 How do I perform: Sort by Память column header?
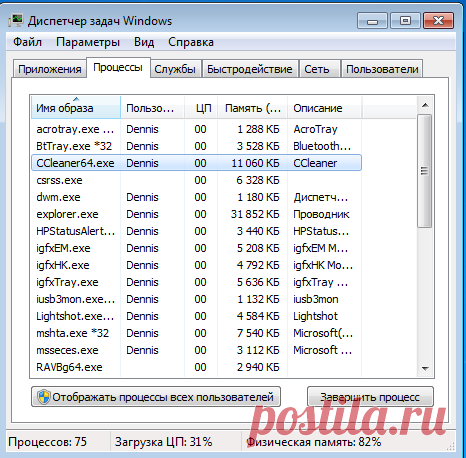click(252, 108)
